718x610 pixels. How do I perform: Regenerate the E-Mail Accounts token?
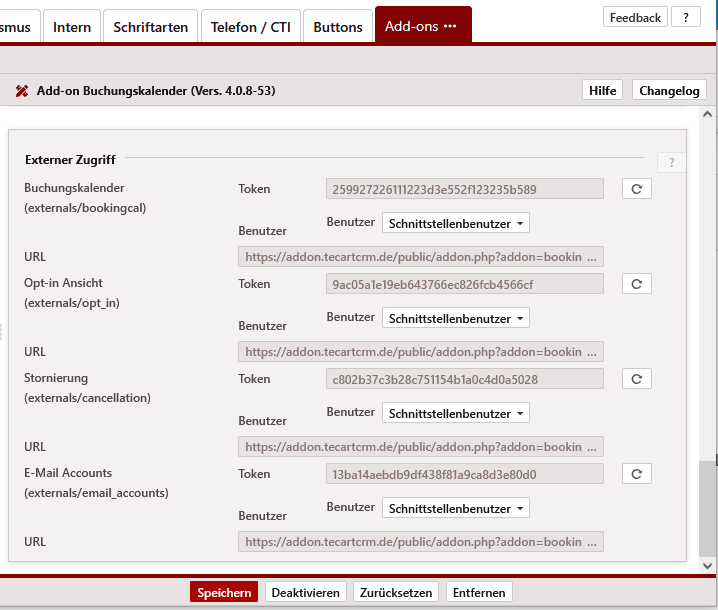(x=636, y=474)
